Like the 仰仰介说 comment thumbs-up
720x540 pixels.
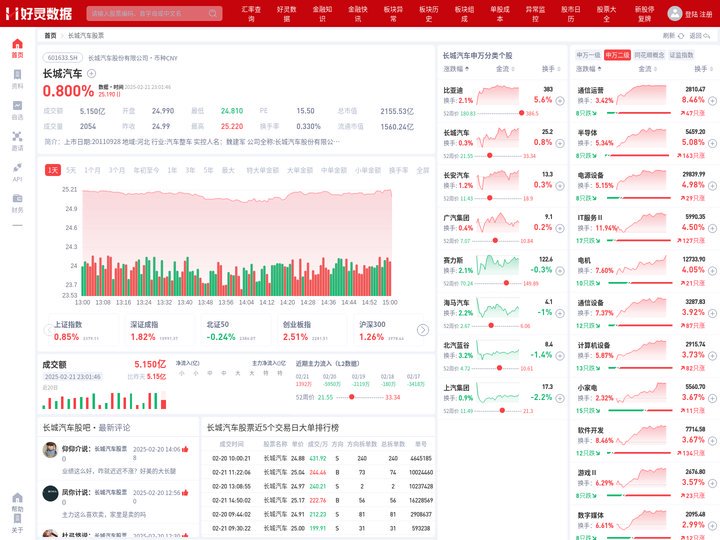click(185, 449)
